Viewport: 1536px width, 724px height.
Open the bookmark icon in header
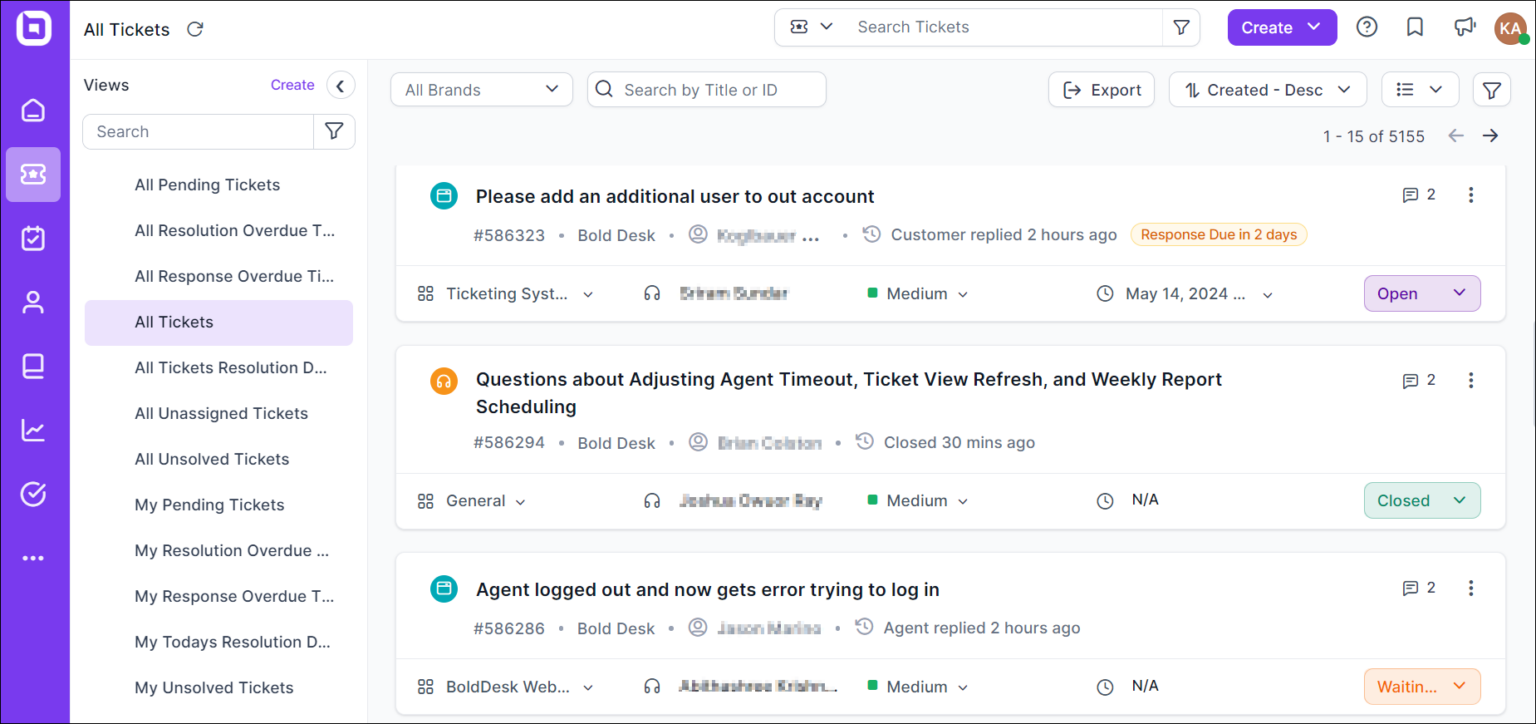coord(1415,27)
